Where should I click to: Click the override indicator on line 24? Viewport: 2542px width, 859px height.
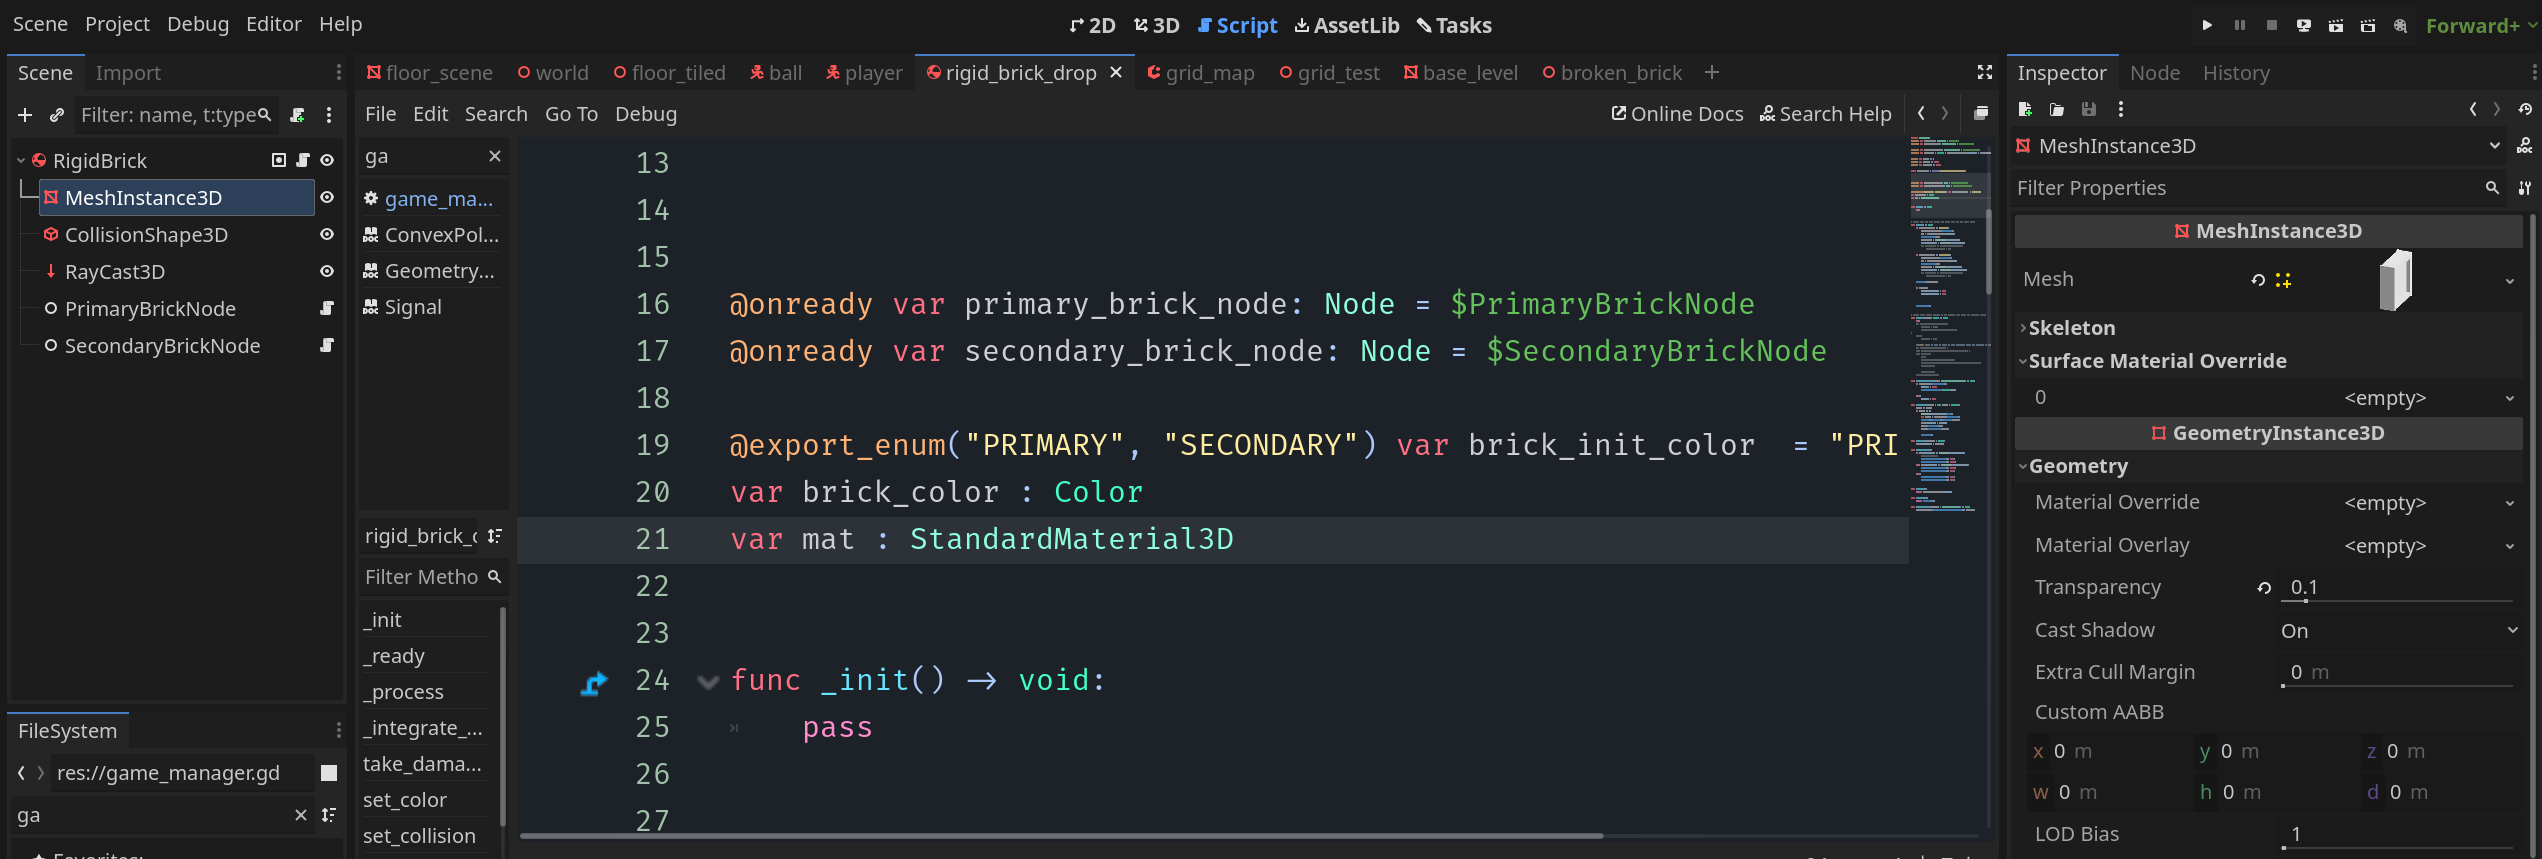594,683
